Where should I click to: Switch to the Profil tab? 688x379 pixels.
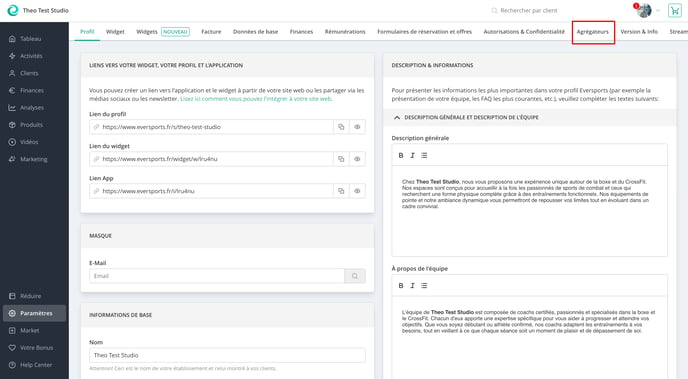point(87,32)
